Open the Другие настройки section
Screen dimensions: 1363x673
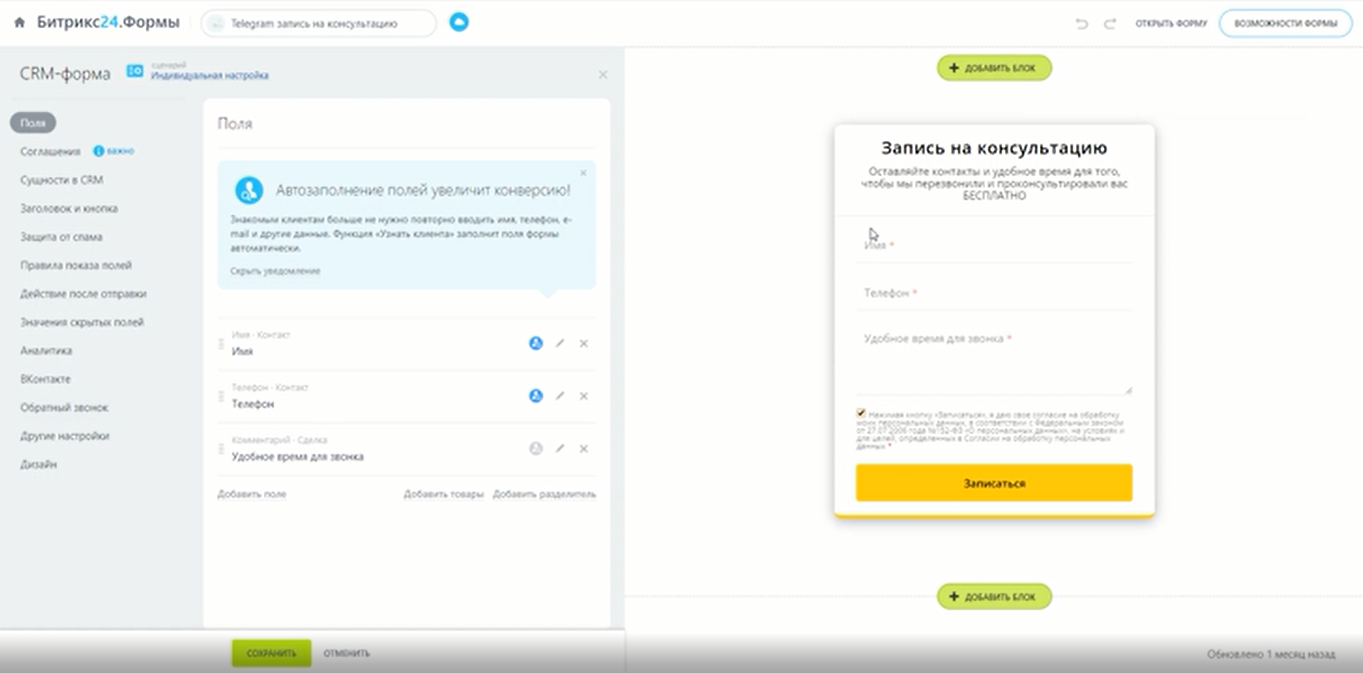click(x=65, y=436)
